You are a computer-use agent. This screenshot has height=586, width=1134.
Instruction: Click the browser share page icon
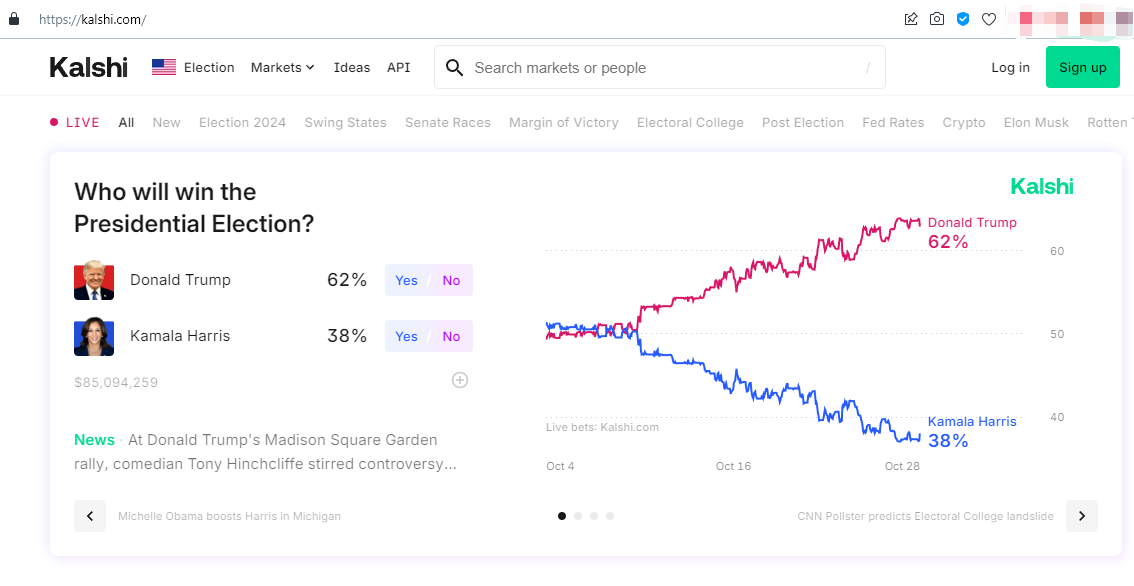tap(911, 19)
